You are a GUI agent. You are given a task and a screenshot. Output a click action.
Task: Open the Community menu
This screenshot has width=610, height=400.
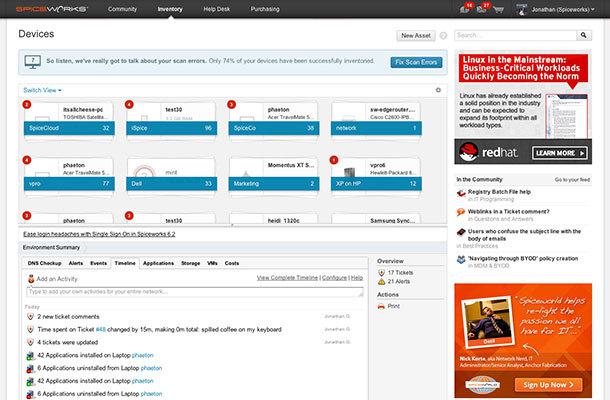(123, 9)
